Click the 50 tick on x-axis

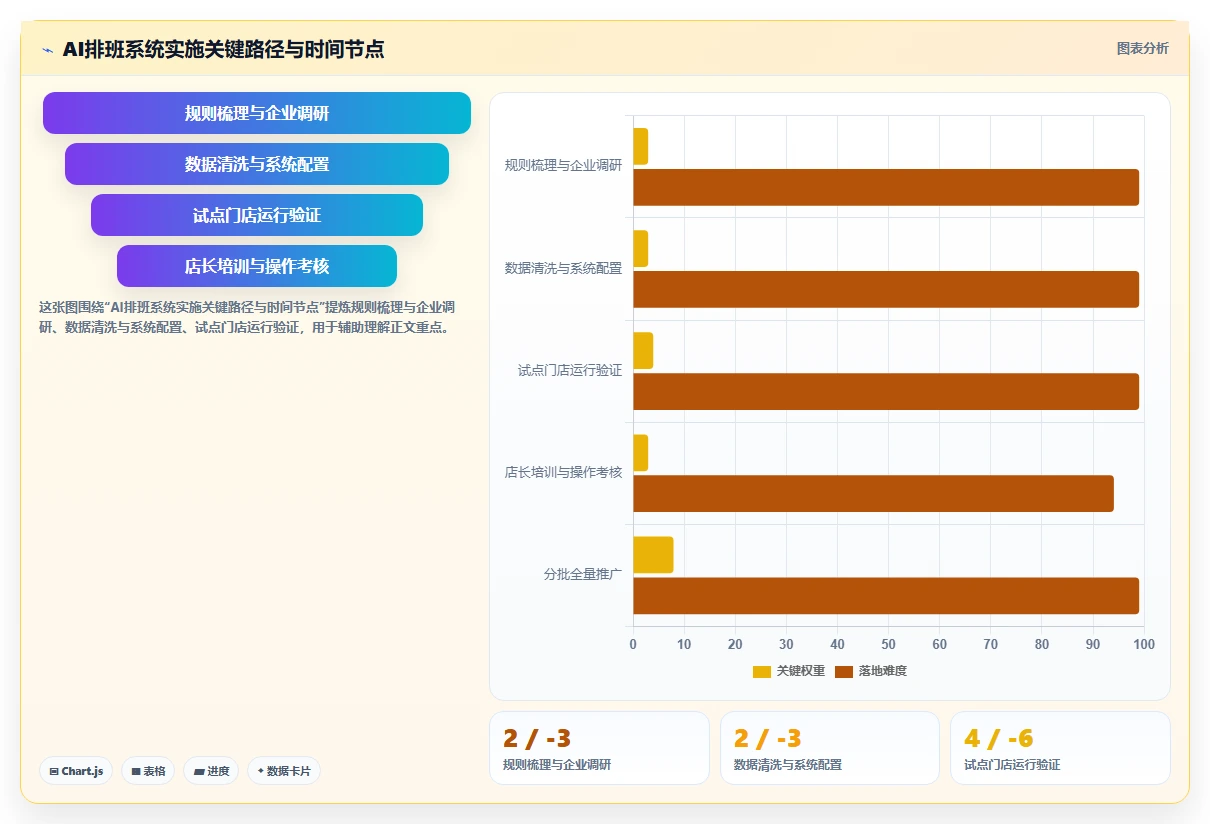888,644
